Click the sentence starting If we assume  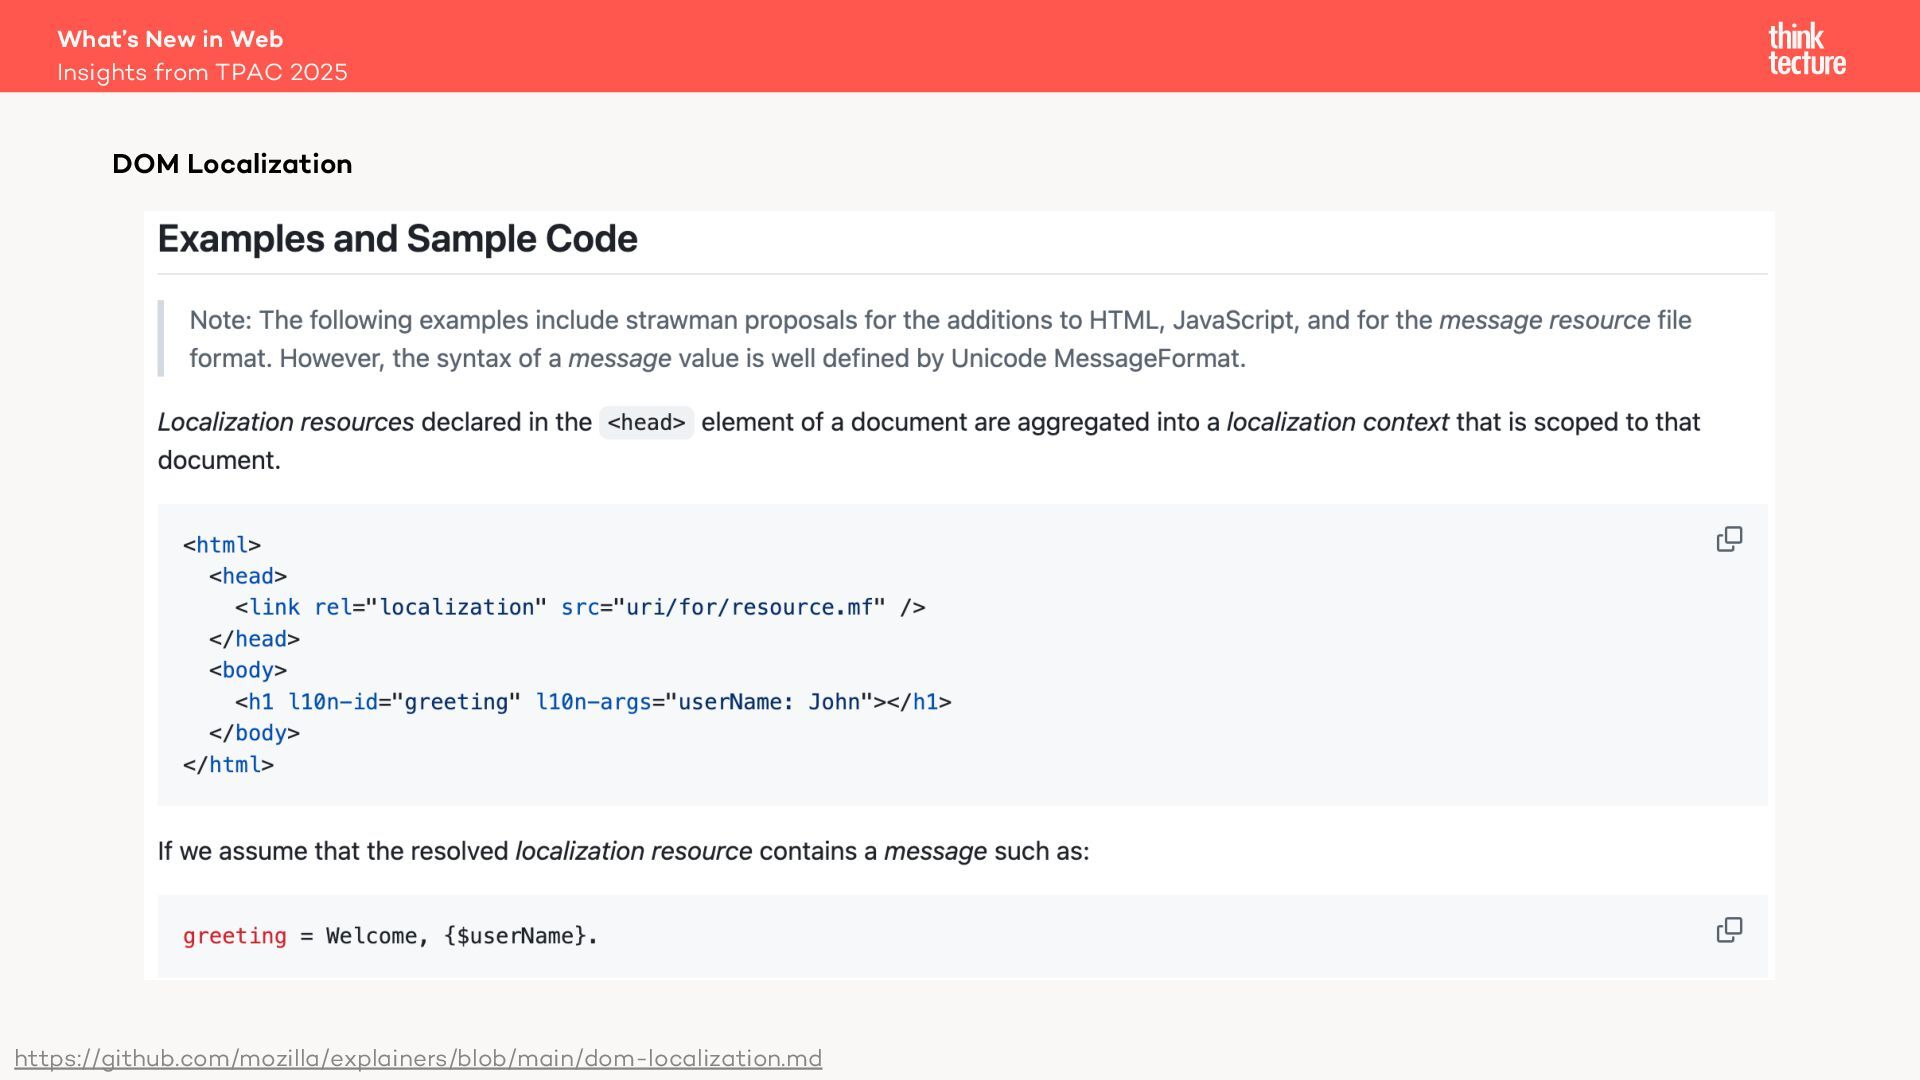click(x=623, y=851)
